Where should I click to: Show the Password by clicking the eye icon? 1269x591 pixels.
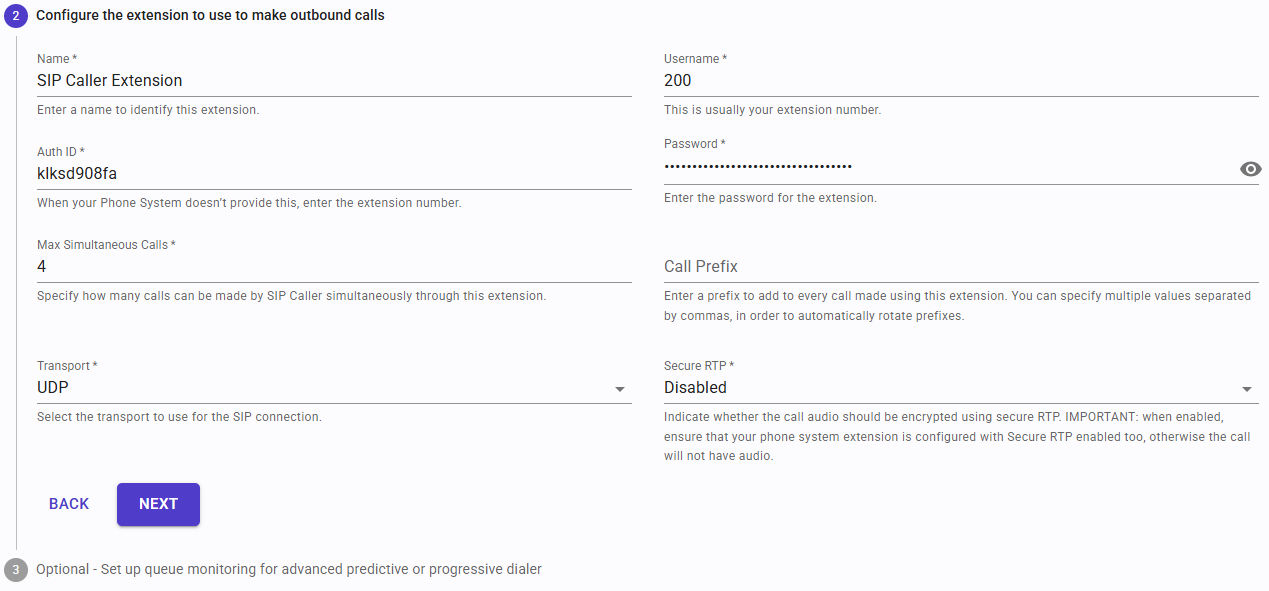coord(1250,169)
